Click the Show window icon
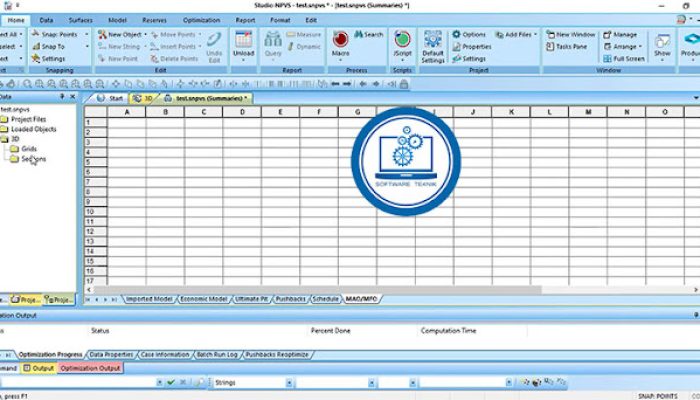700x400 pixels. (662, 41)
